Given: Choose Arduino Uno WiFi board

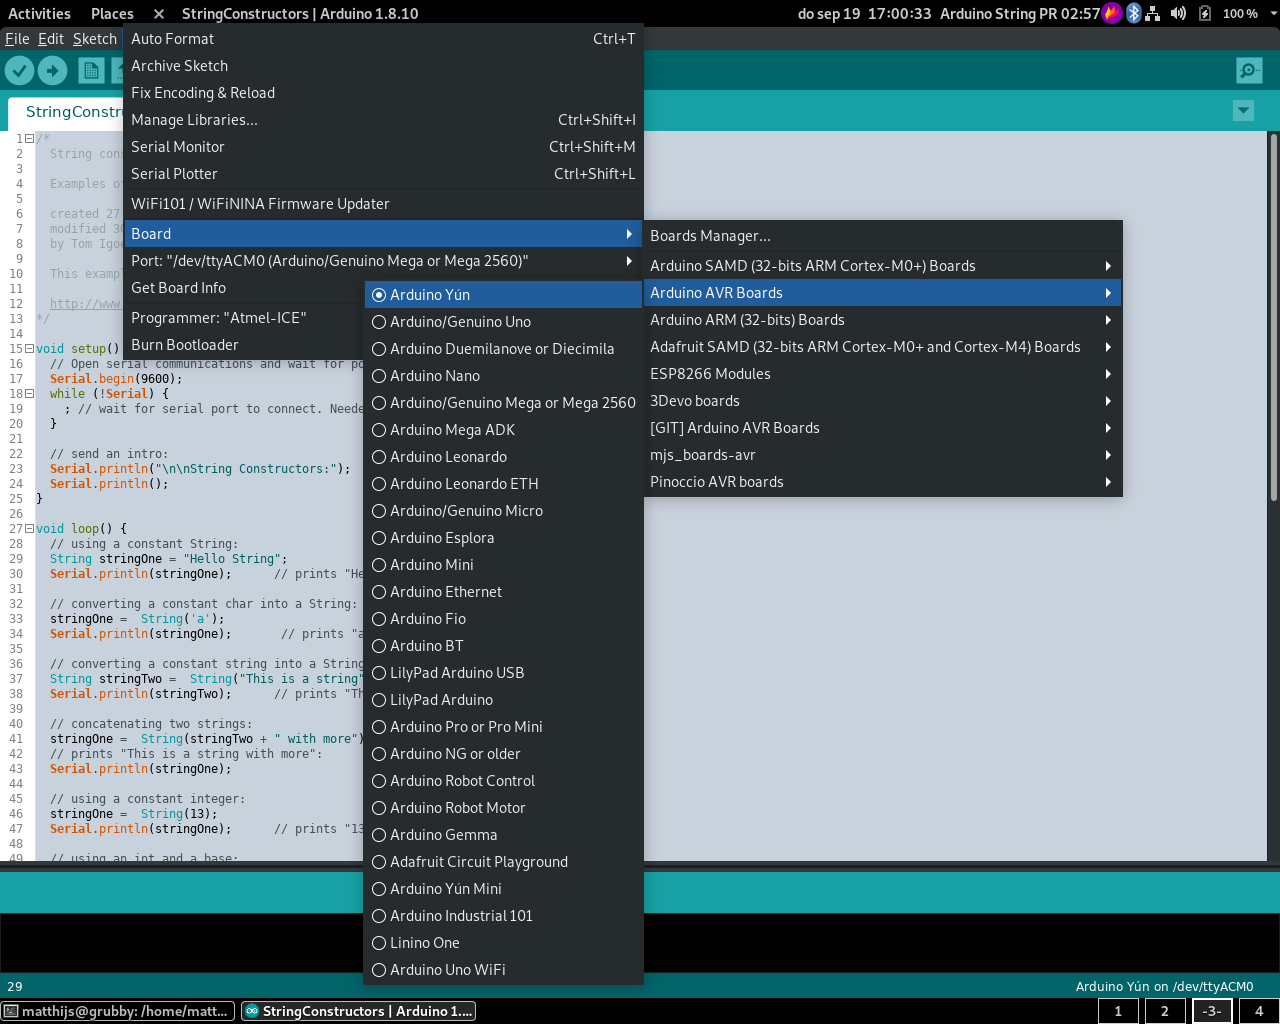Looking at the screenshot, I should pyautogui.click(x=503, y=970).
